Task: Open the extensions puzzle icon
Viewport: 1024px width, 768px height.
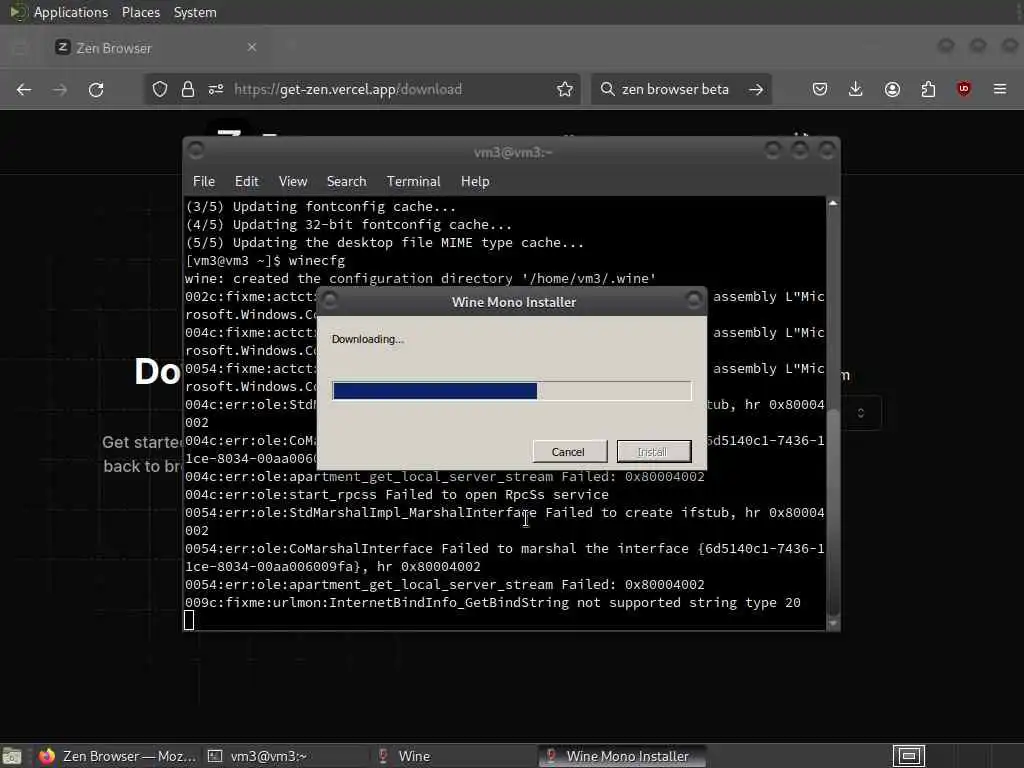Action: (x=928, y=89)
